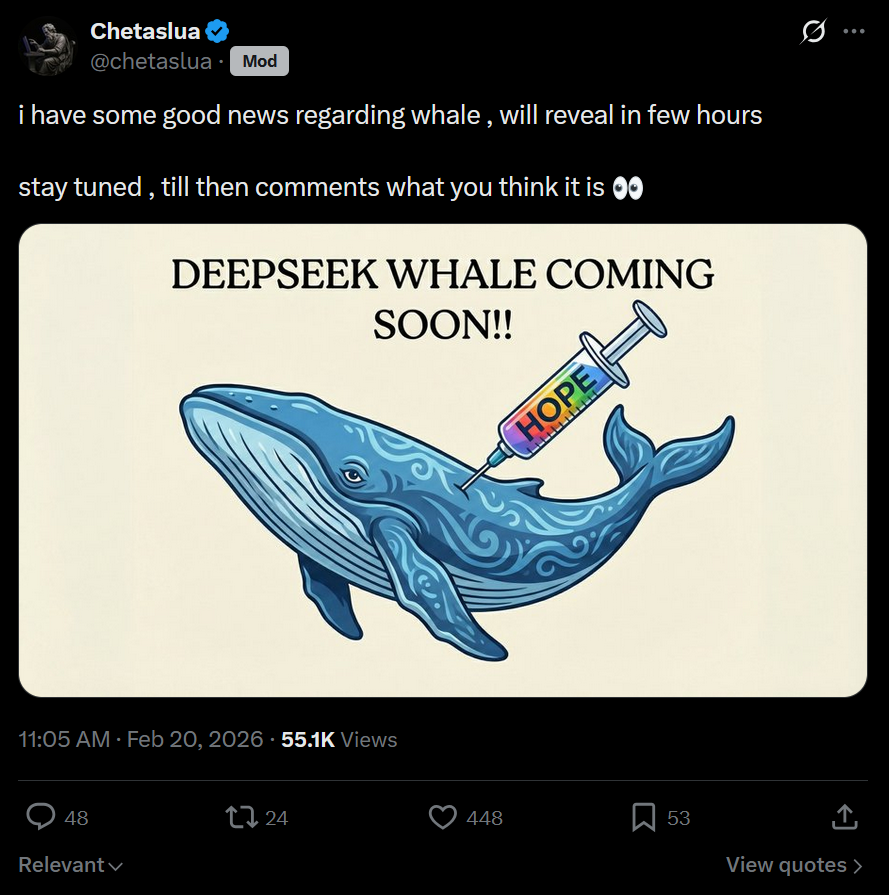Open the @chetaslua handle link

click(x=151, y=61)
